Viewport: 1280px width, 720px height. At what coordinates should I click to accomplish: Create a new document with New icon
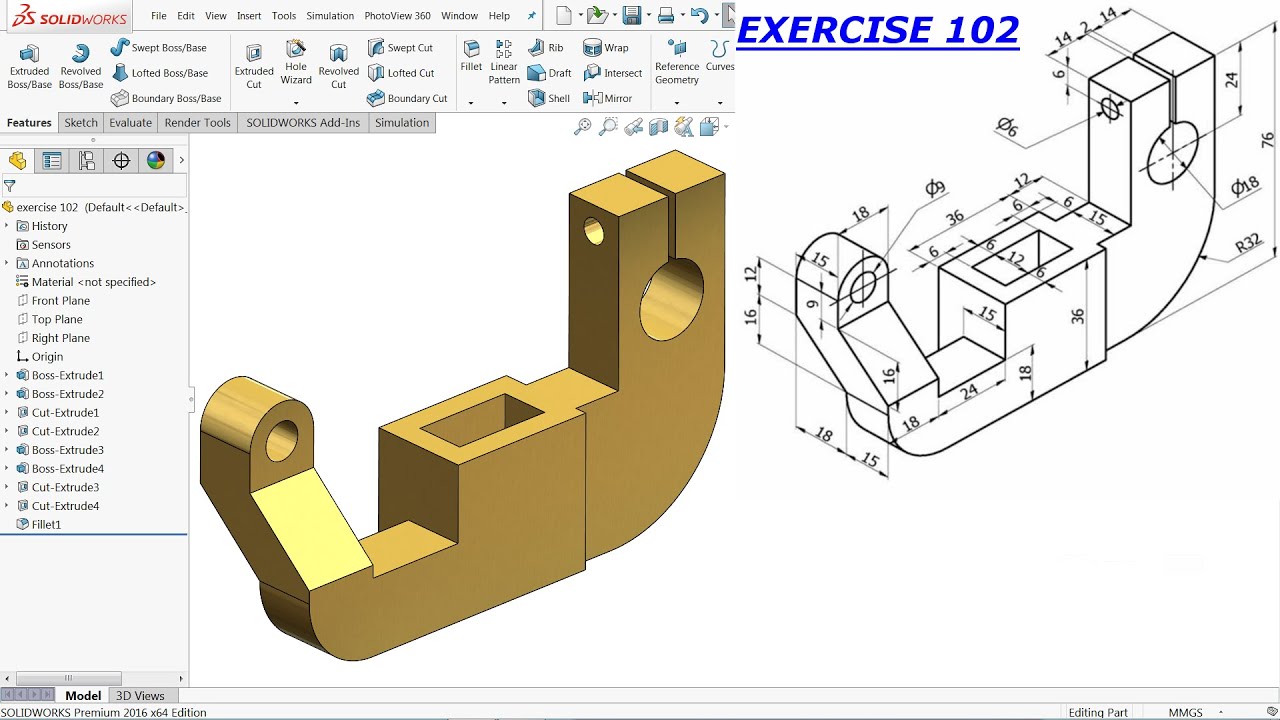(x=564, y=15)
